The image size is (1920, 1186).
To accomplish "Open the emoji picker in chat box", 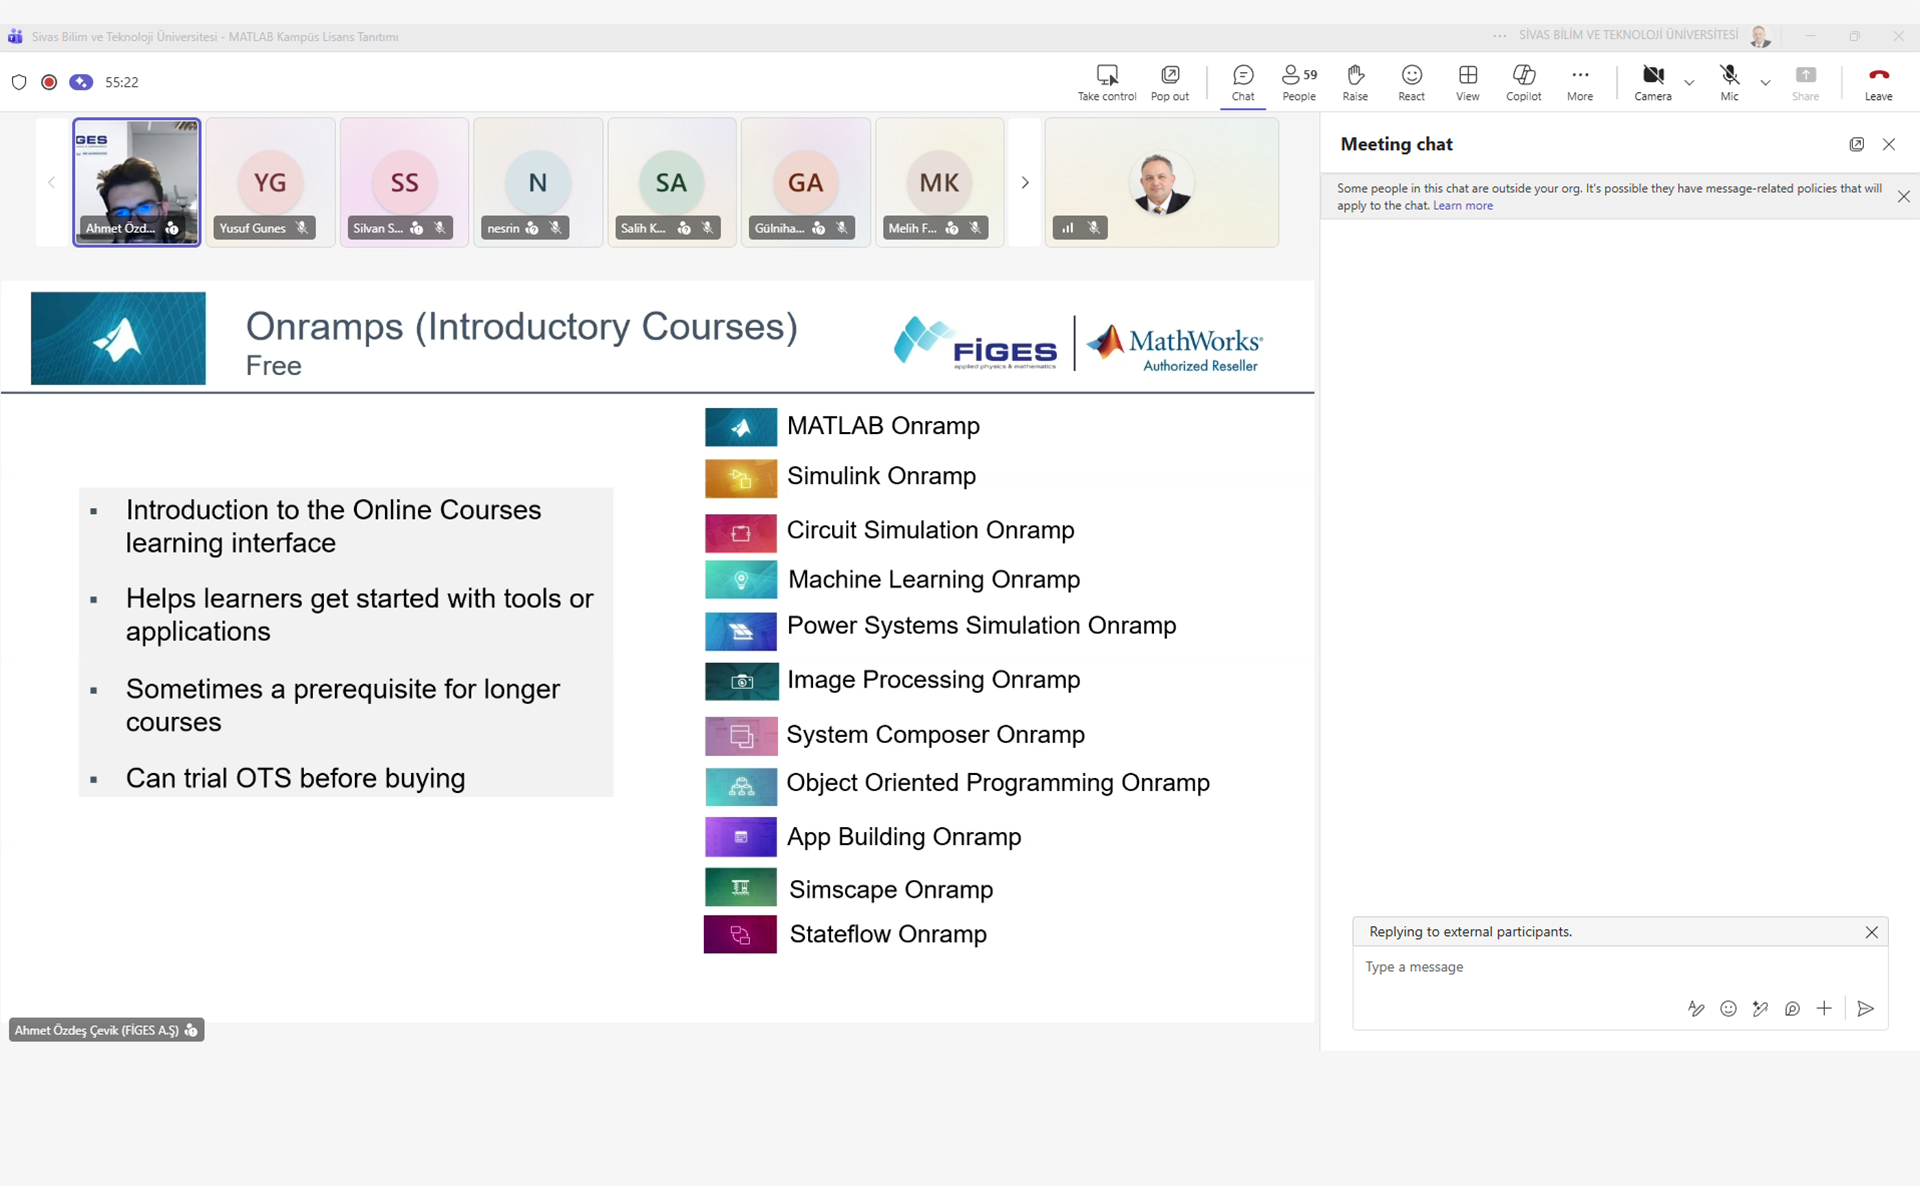I will pyautogui.click(x=1728, y=1008).
